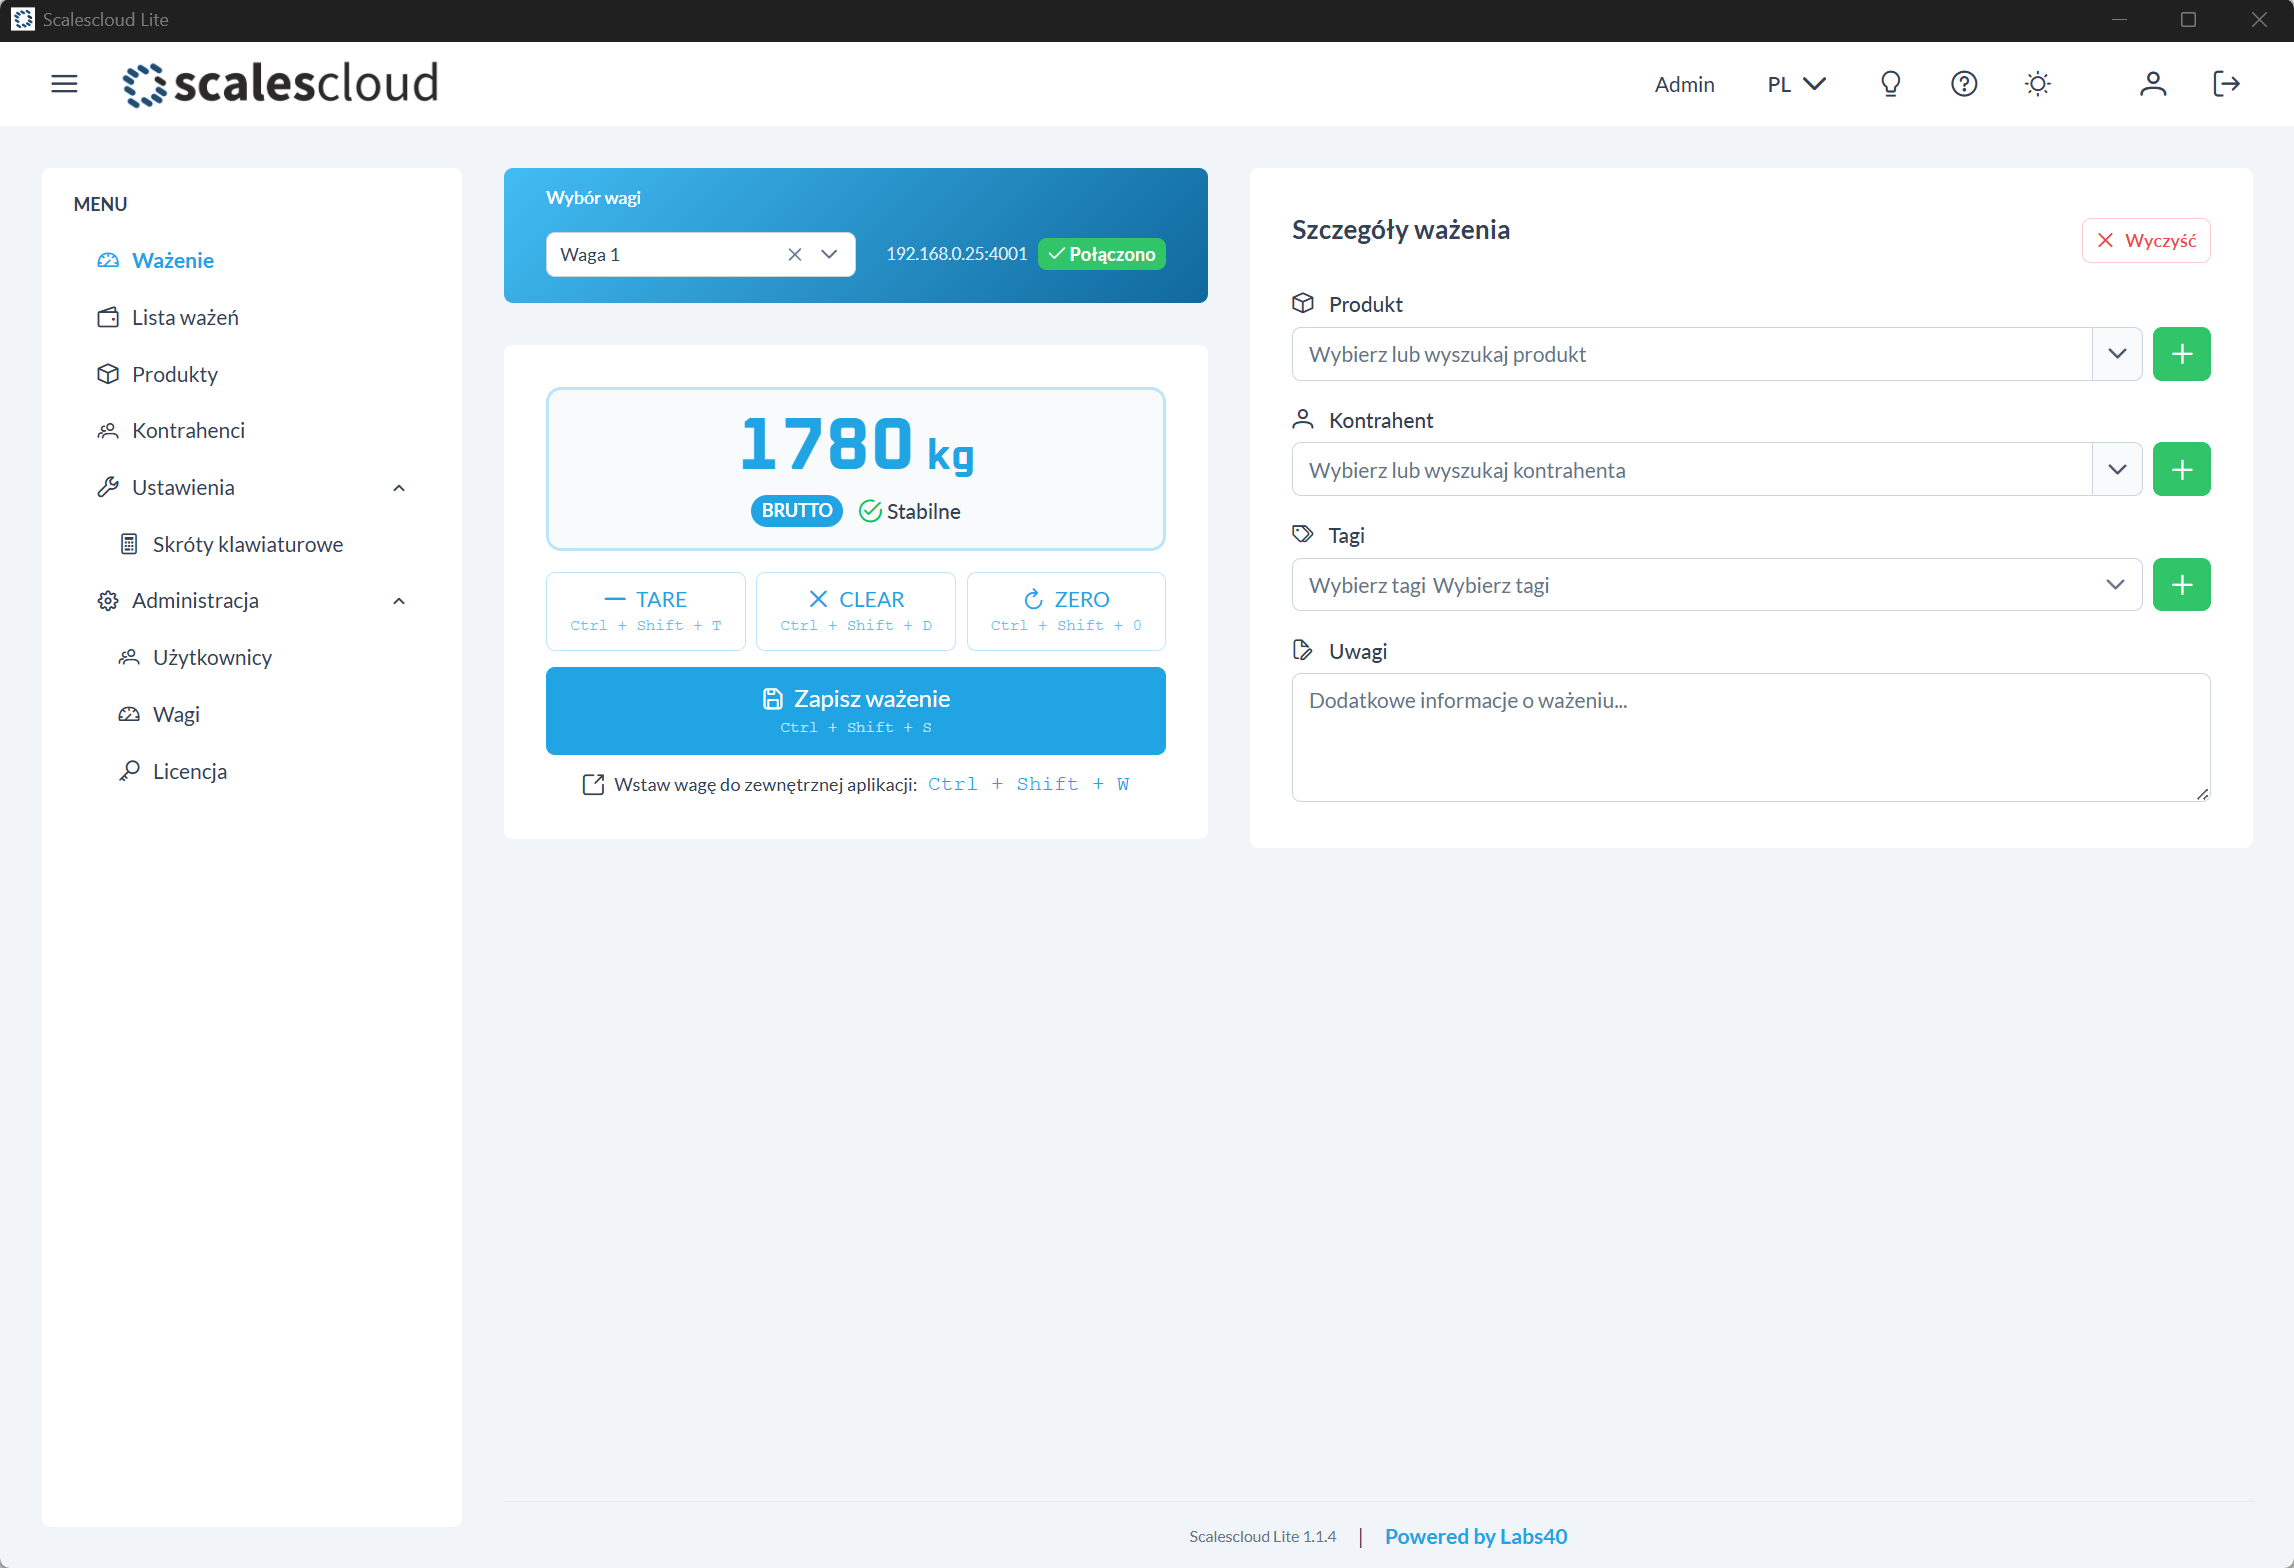This screenshot has width=2294, height=1568.
Task: Click the Zapisz ważenie button
Action: pyautogui.click(x=855, y=710)
